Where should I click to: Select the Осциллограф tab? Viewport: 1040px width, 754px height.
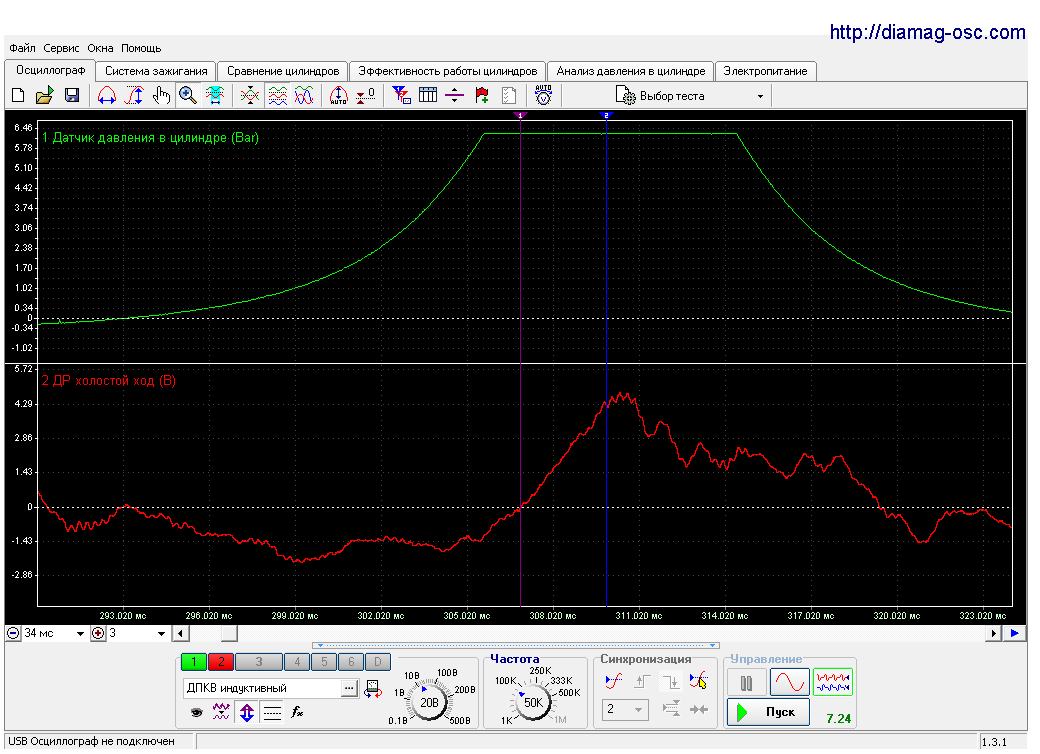point(50,70)
